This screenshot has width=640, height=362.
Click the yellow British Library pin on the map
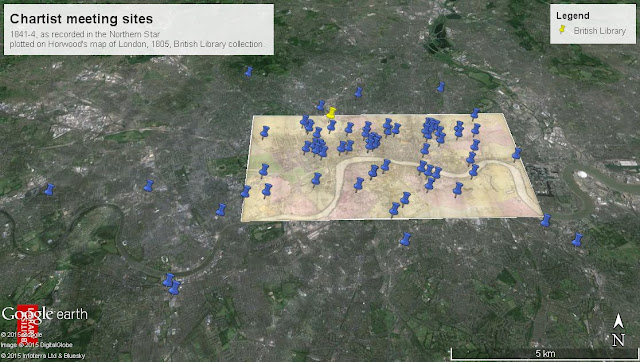[x=331, y=113]
